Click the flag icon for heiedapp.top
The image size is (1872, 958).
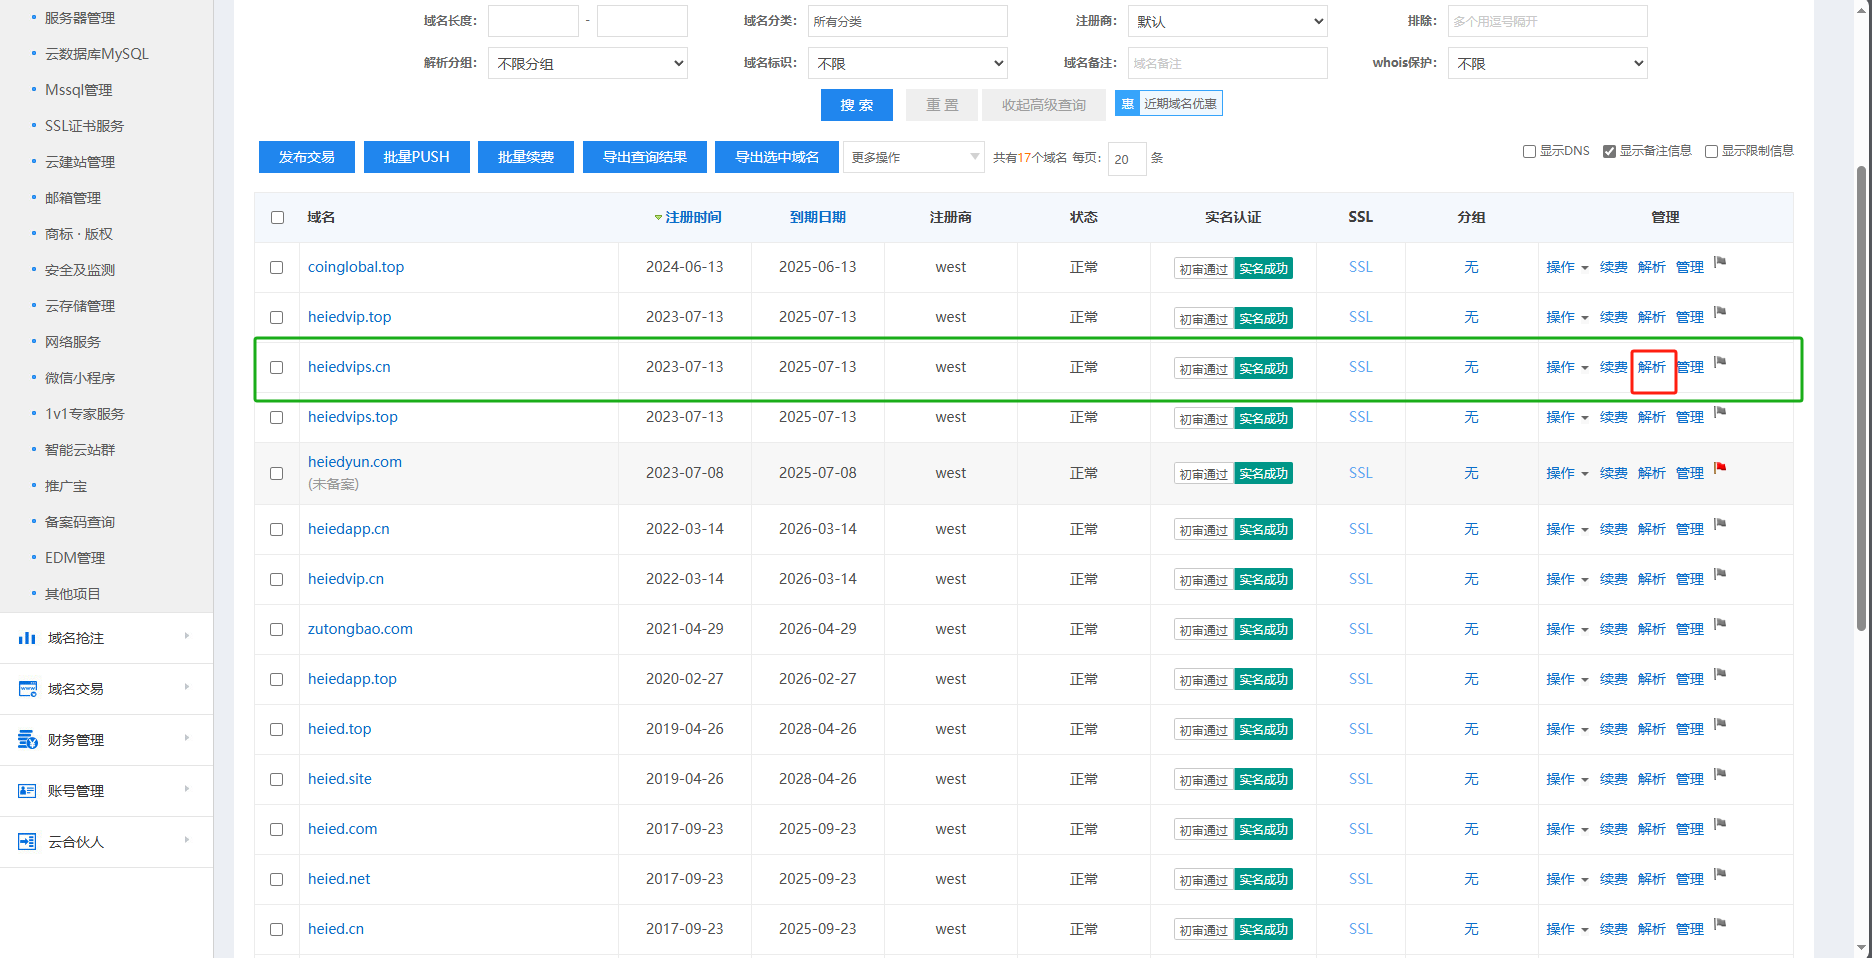[x=1720, y=674]
